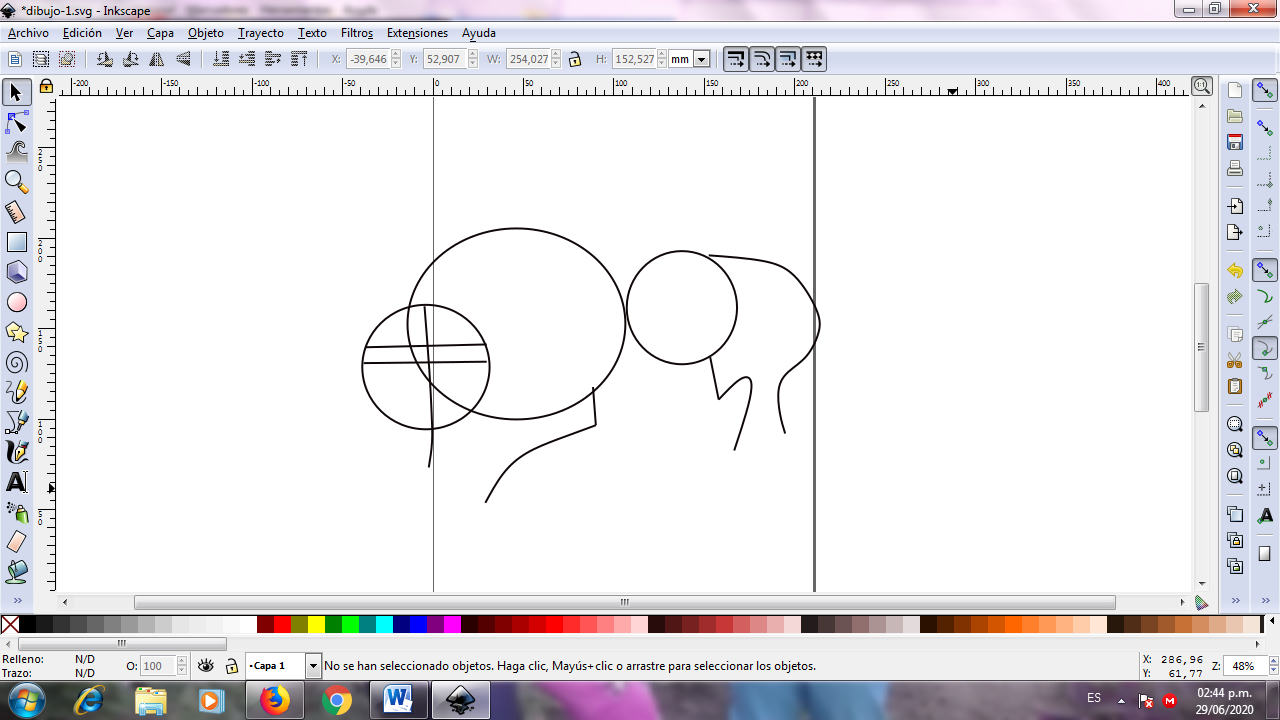The width and height of the screenshot is (1280, 720).
Task: Select the Spiral tool
Action: coord(16,362)
